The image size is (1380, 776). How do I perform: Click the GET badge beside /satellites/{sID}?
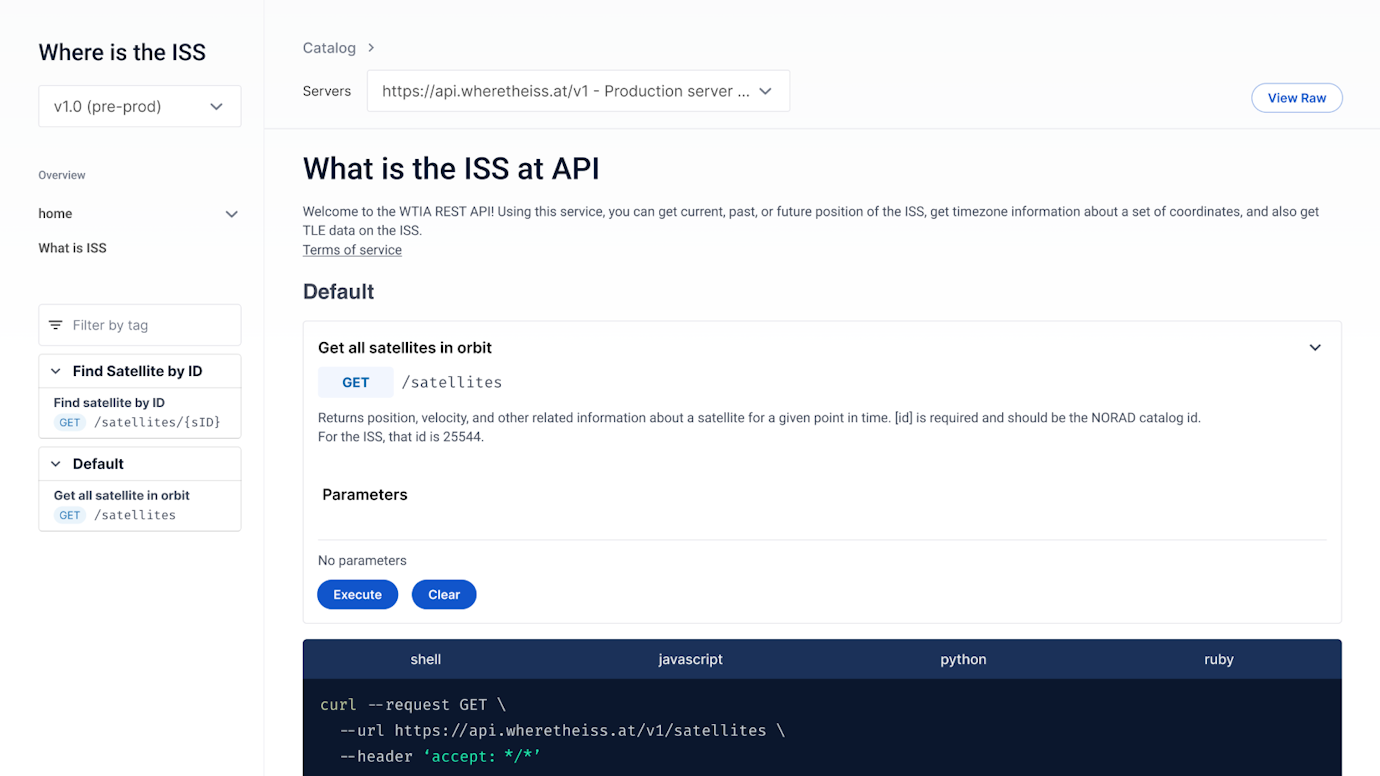(68, 422)
